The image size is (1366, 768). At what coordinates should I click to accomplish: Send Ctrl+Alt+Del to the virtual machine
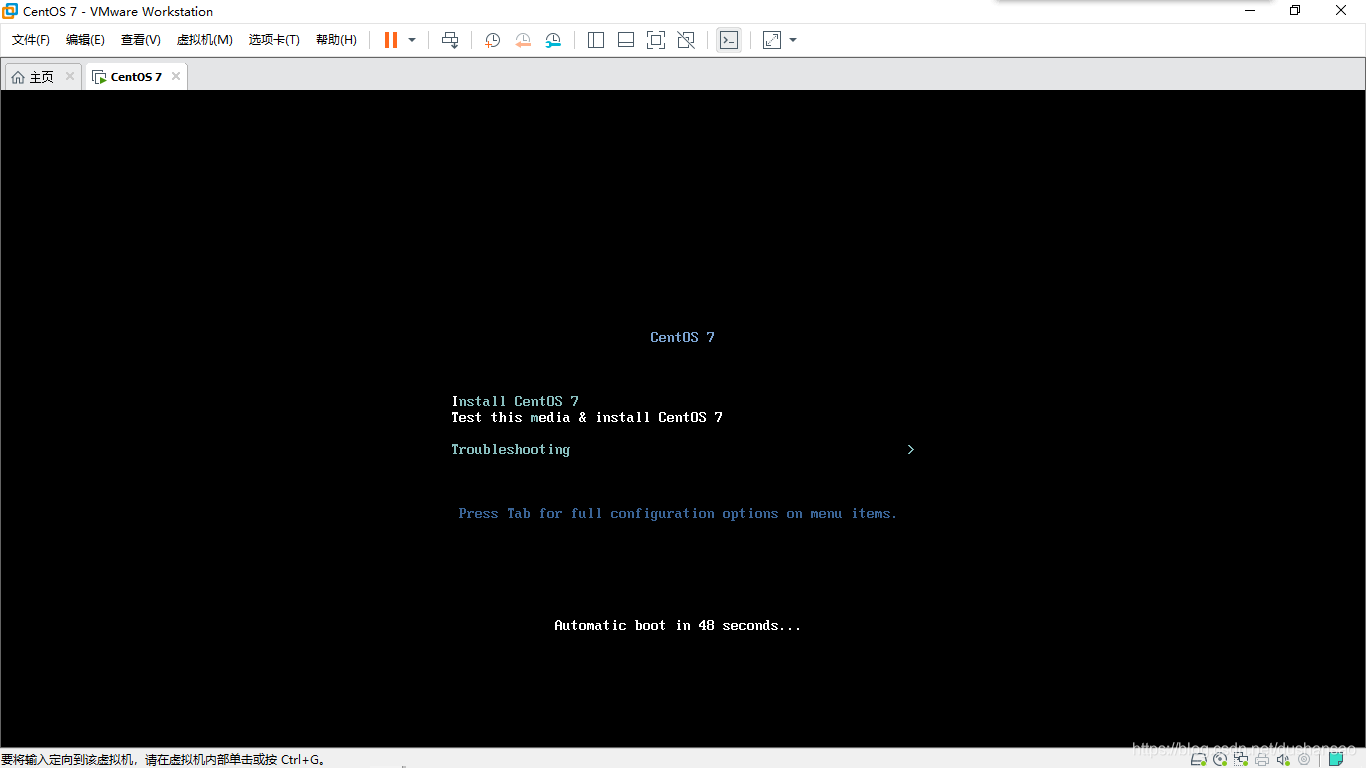pyautogui.click(x=450, y=40)
